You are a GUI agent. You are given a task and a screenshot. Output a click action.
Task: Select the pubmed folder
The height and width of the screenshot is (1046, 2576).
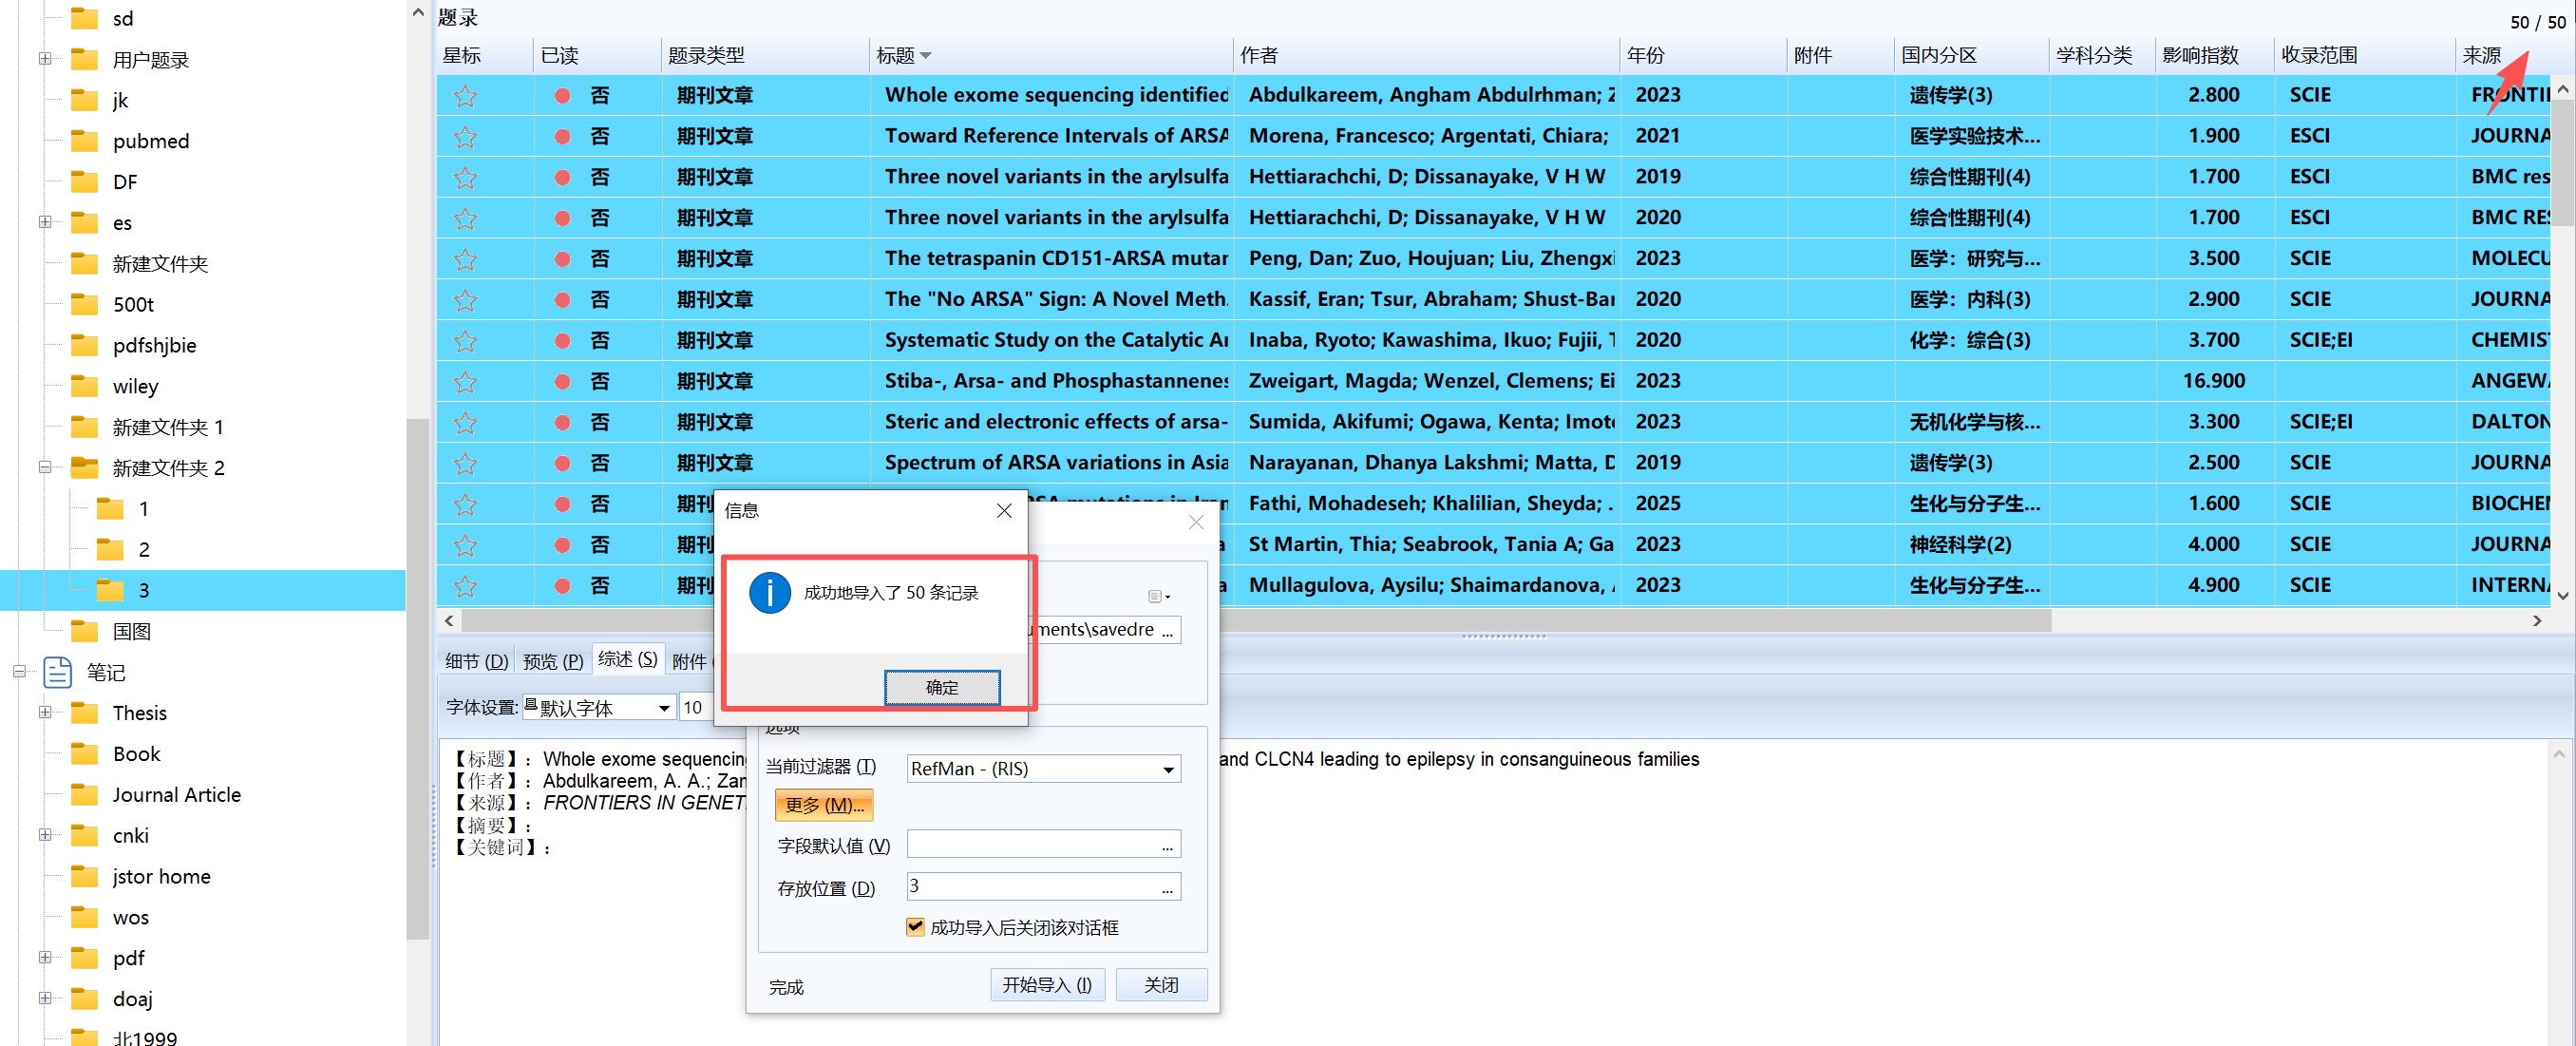150,141
